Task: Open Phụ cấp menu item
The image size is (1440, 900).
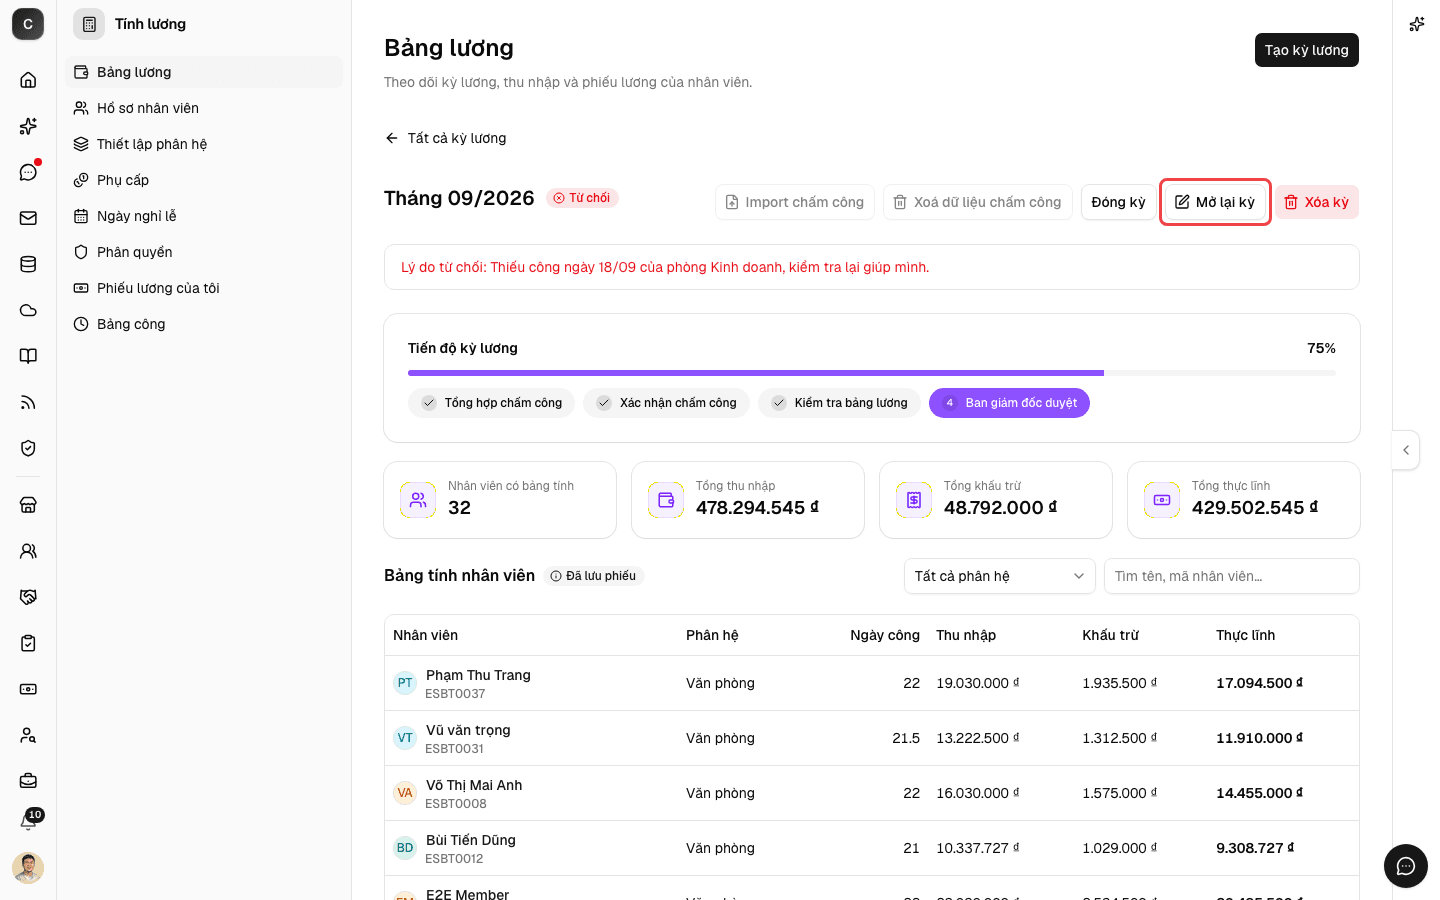Action: tap(204, 180)
